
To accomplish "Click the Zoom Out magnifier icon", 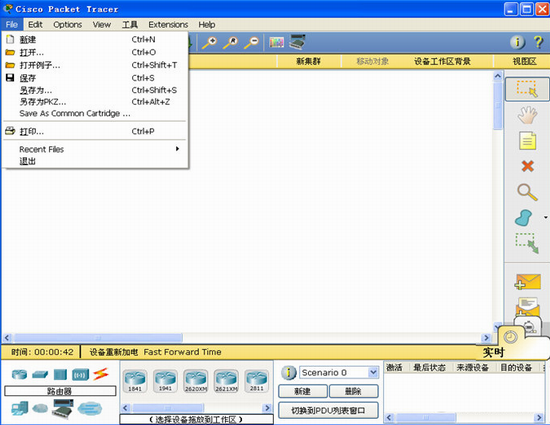I will (x=251, y=43).
